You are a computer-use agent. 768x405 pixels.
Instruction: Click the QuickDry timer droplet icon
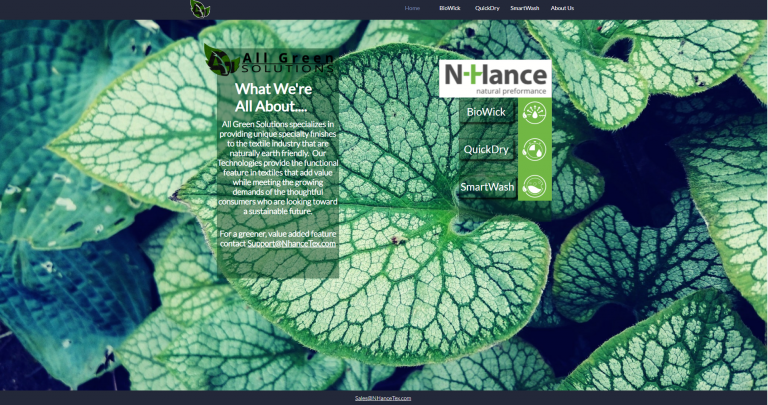pyautogui.click(x=534, y=149)
